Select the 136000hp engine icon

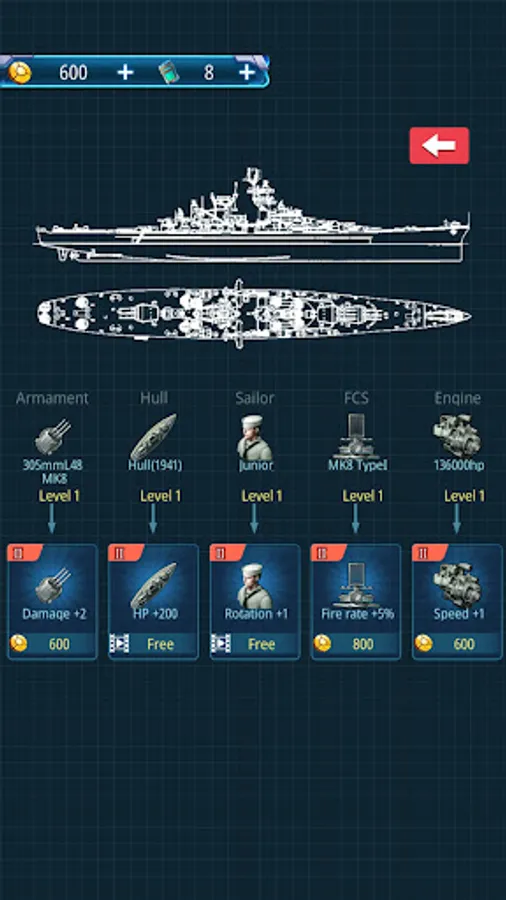pos(457,436)
